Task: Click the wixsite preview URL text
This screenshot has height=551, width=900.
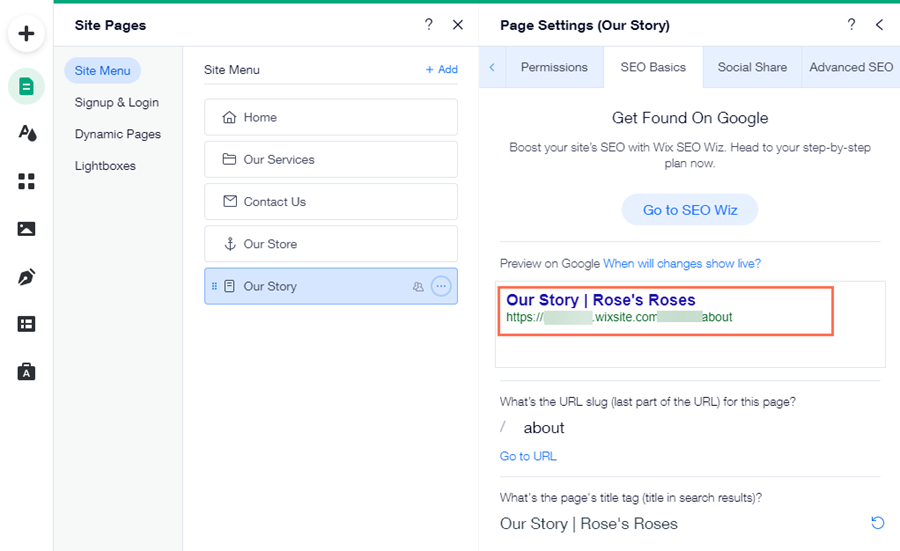Action: point(619,317)
